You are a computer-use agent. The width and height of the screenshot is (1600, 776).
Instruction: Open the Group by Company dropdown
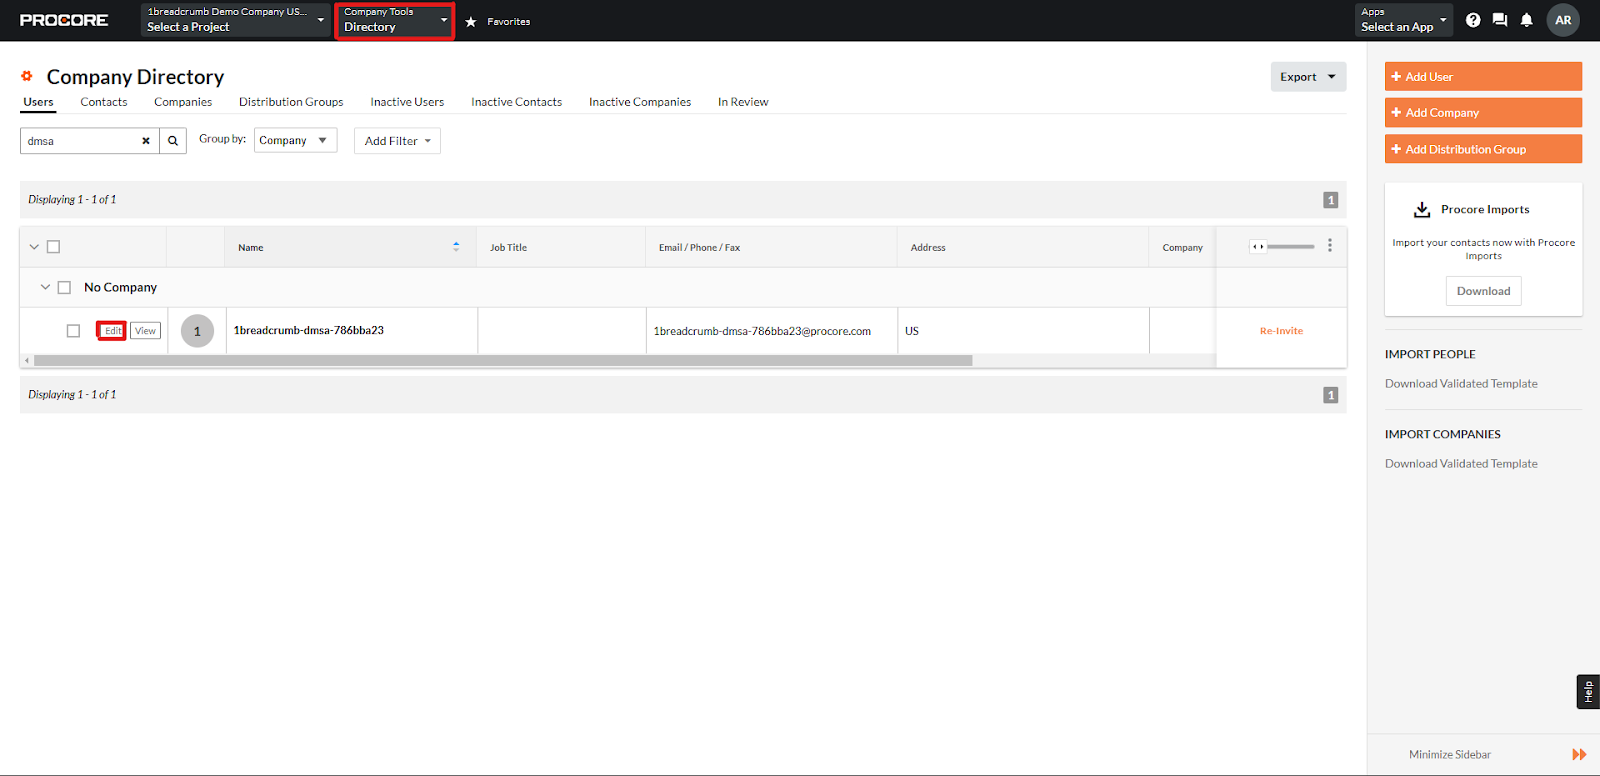(295, 141)
